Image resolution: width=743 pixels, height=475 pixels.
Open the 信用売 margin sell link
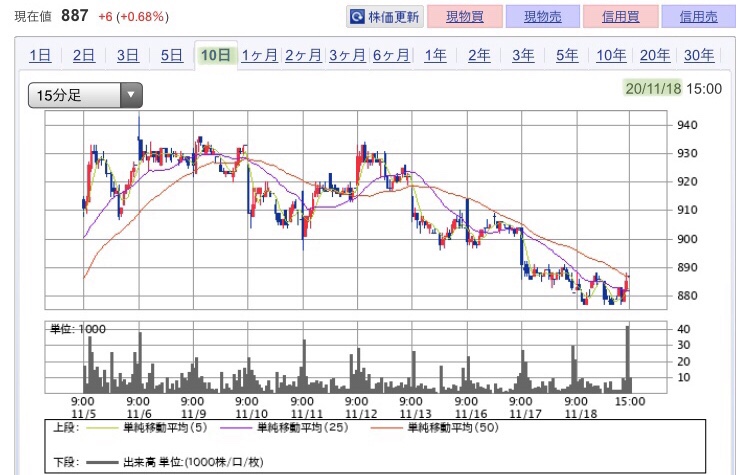coord(698,17)
